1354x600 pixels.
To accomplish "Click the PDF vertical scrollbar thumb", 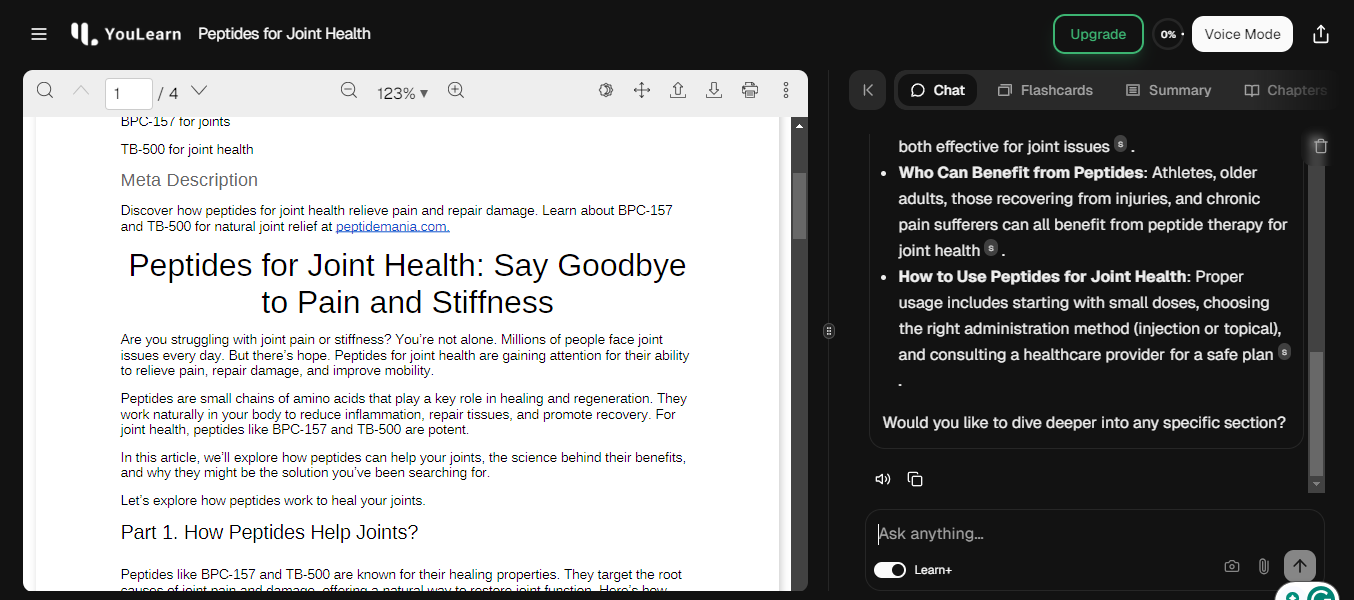I will [x=799, y=205].
